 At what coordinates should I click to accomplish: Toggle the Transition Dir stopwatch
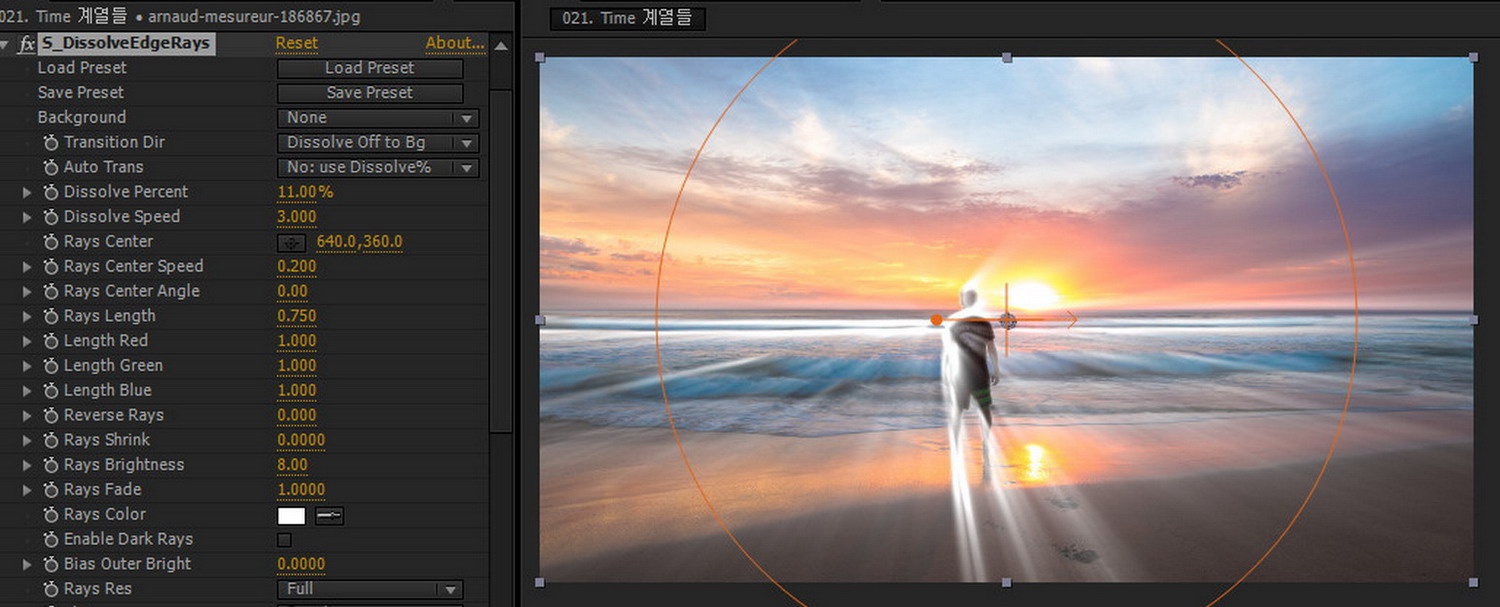coord(50,143)
